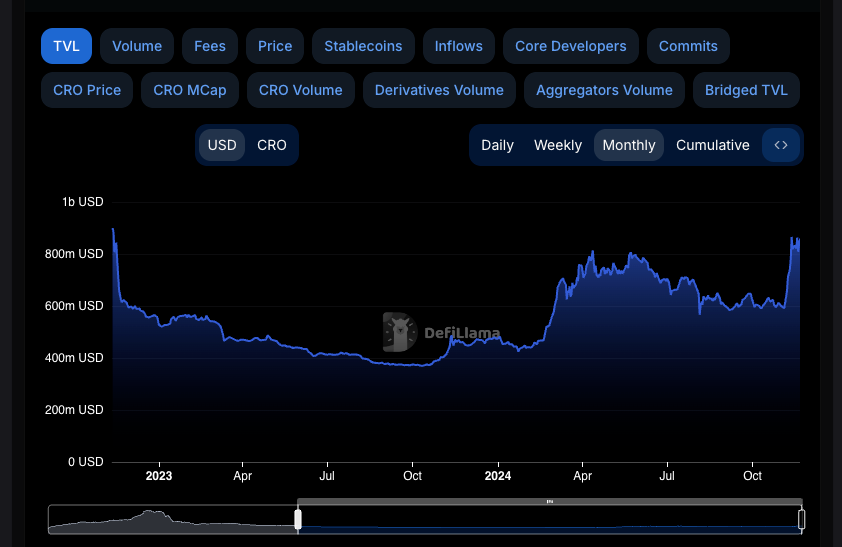The height and width of the screenshot is (547, 842).
Task: Switch denomination to CRO
Action: tap(272, 145)
